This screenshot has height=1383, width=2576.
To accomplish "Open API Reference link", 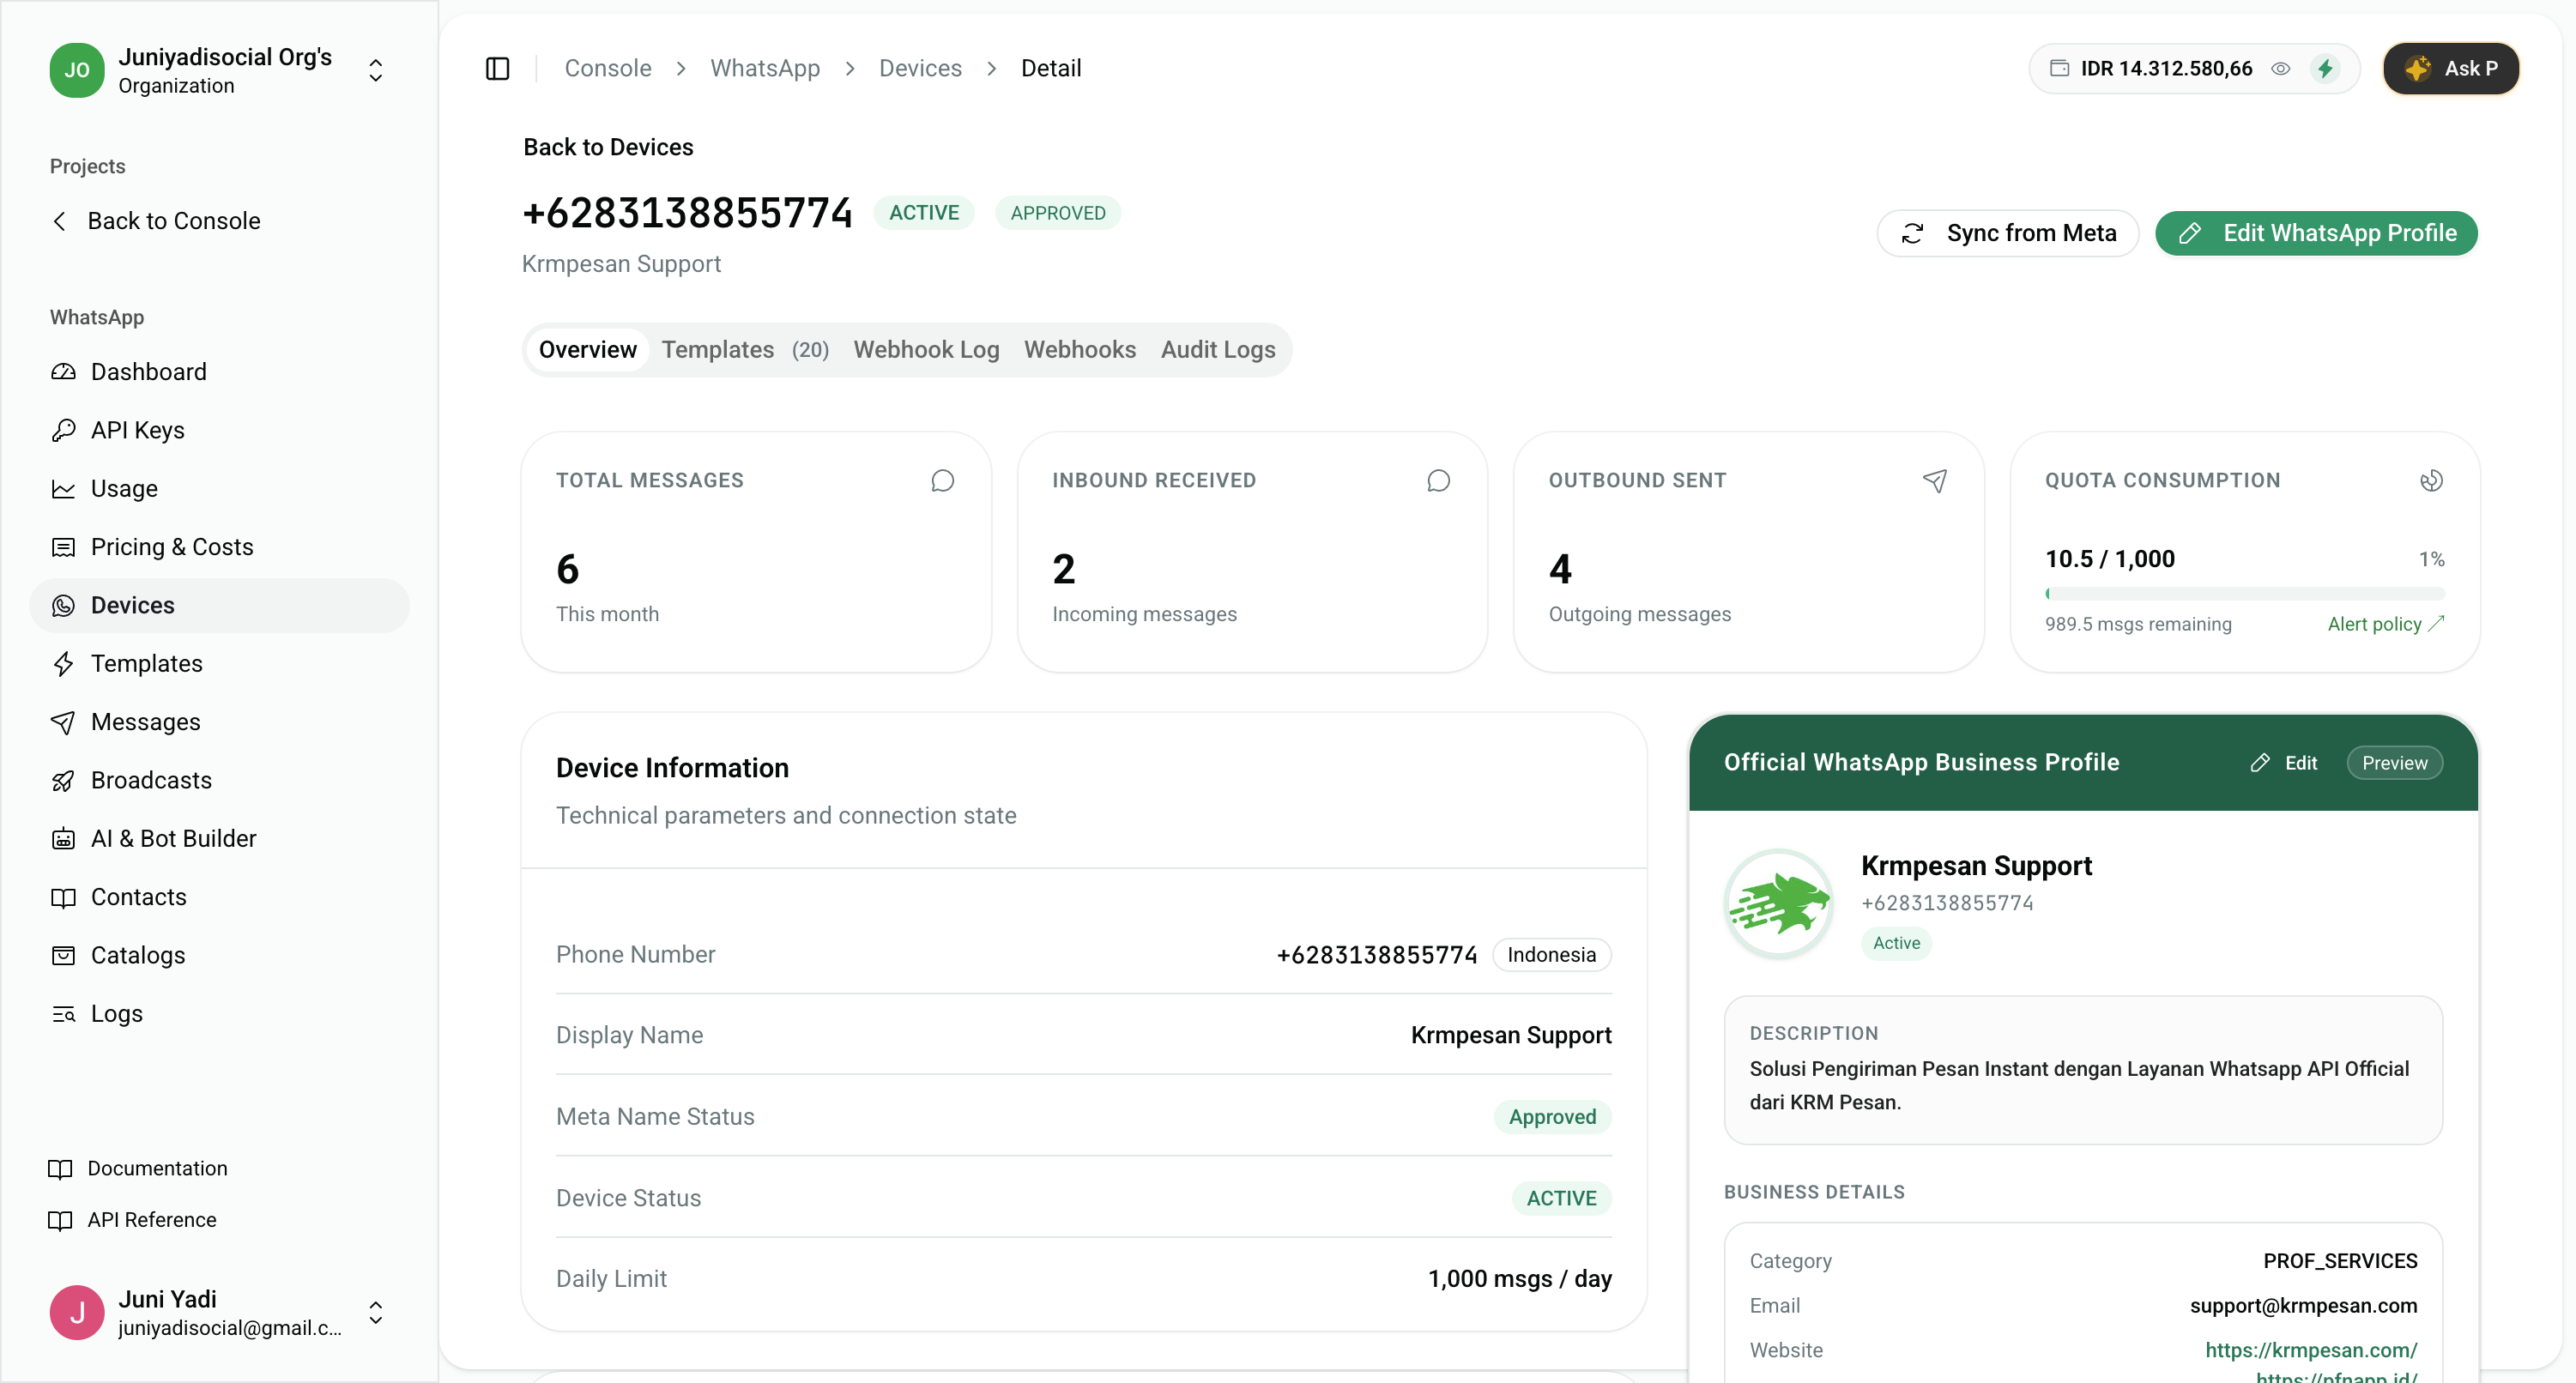I will click(132, 1219).
